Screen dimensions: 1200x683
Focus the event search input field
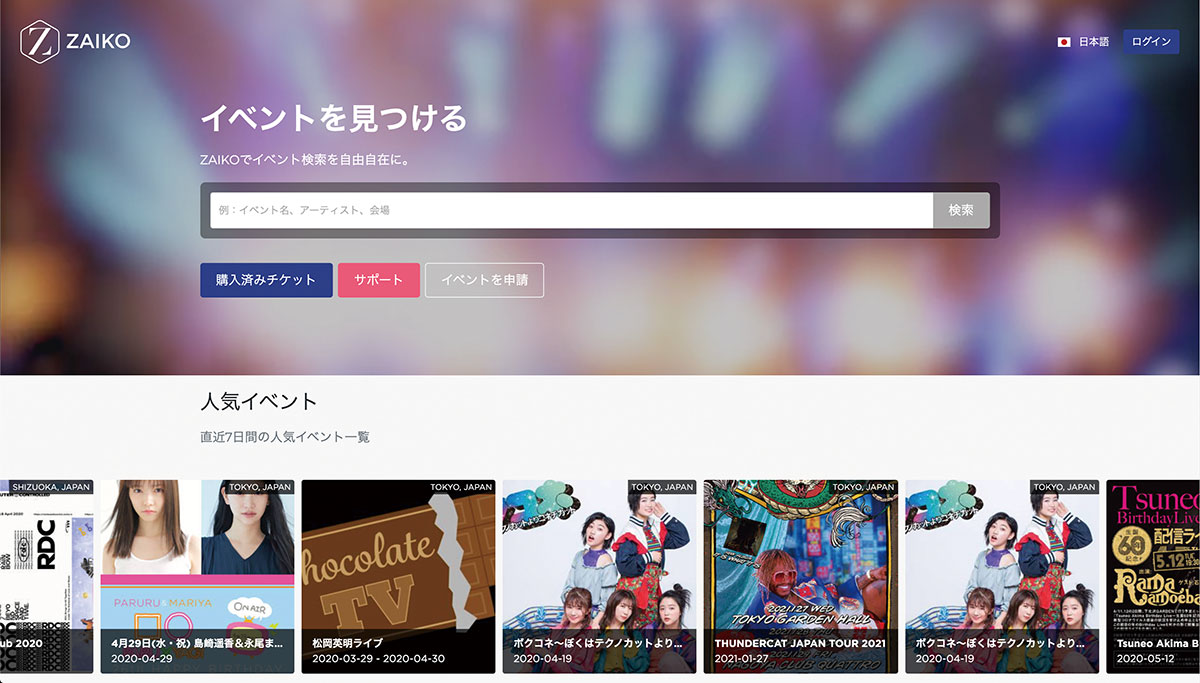pos(571,210)
